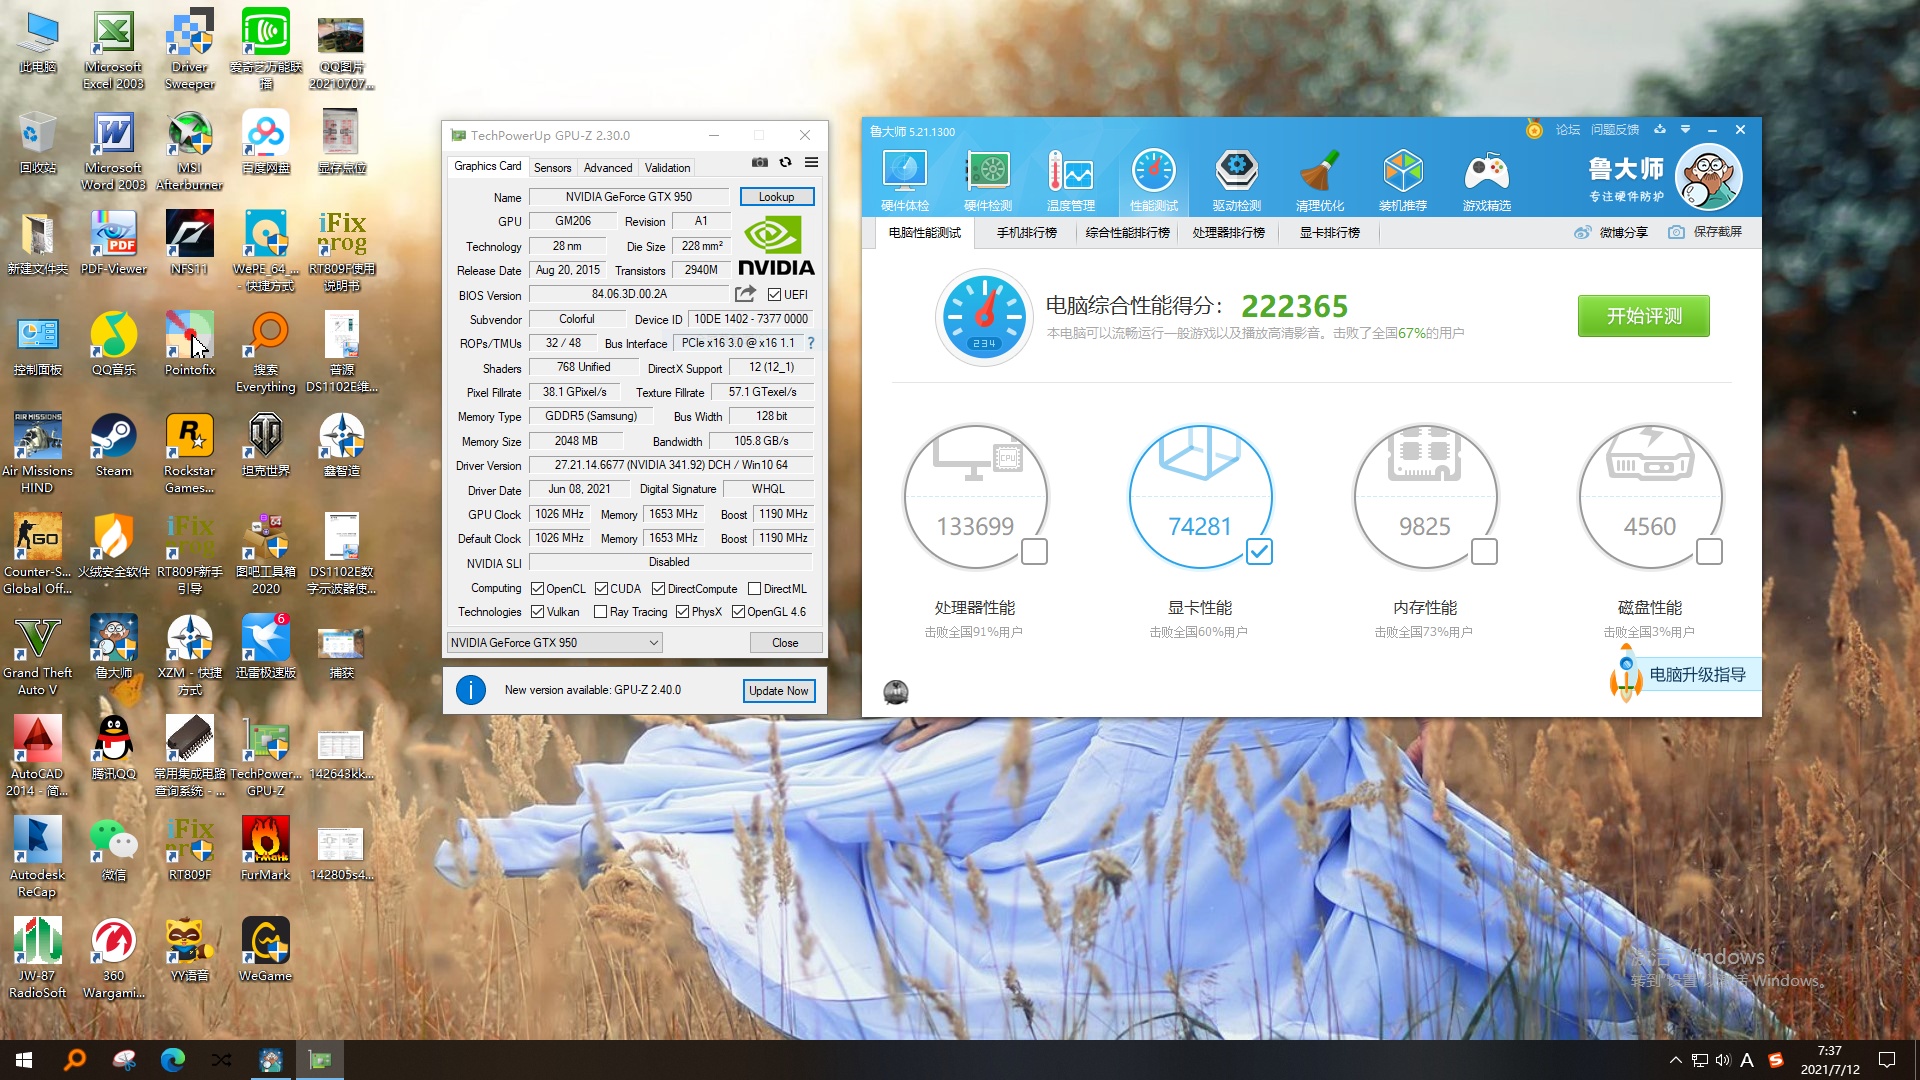Toggle CUDA checkbox
This screenshot has height=1080, width=1920.
tap(601, 589)
